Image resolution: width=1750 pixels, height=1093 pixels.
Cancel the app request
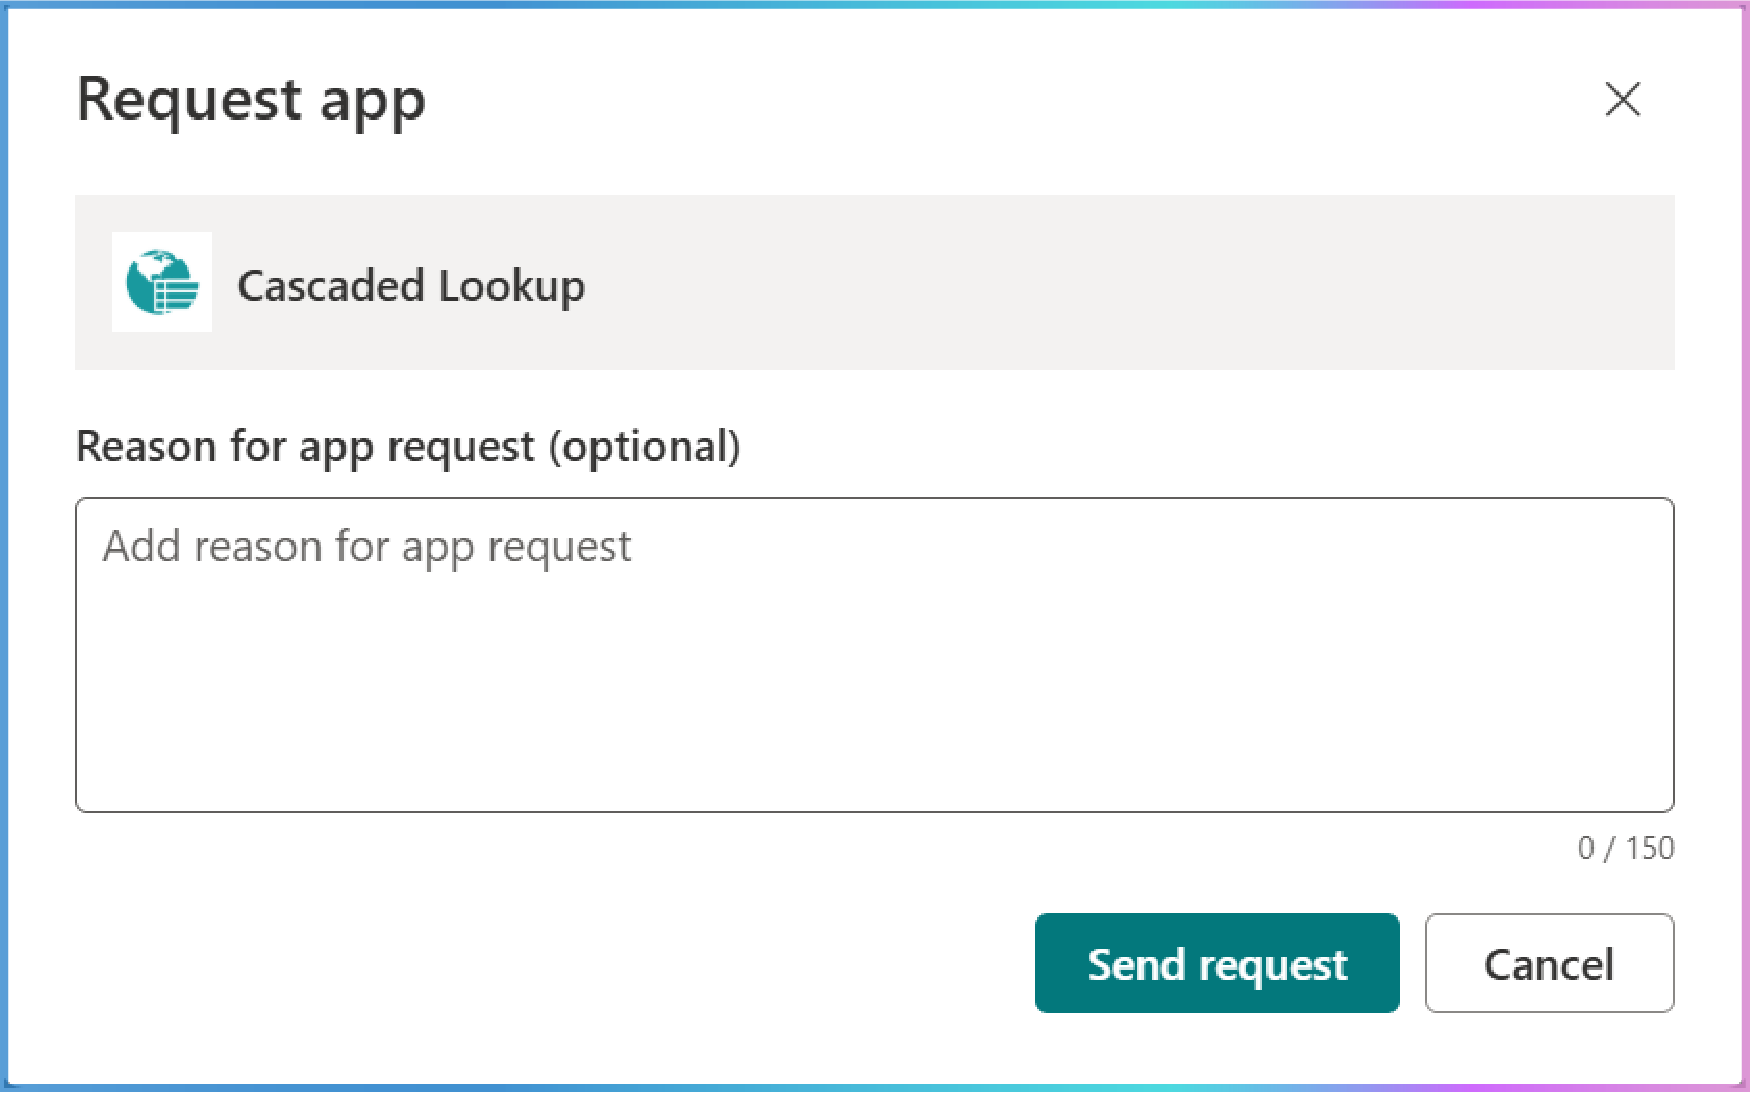pyautogui.click(x=1549, y=963)
